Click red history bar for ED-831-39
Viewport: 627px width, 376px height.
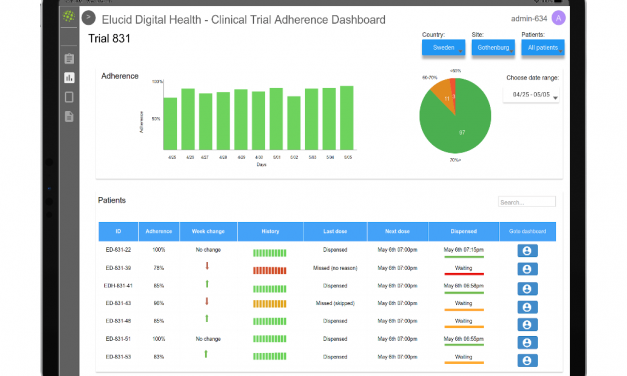click(270, 271)
